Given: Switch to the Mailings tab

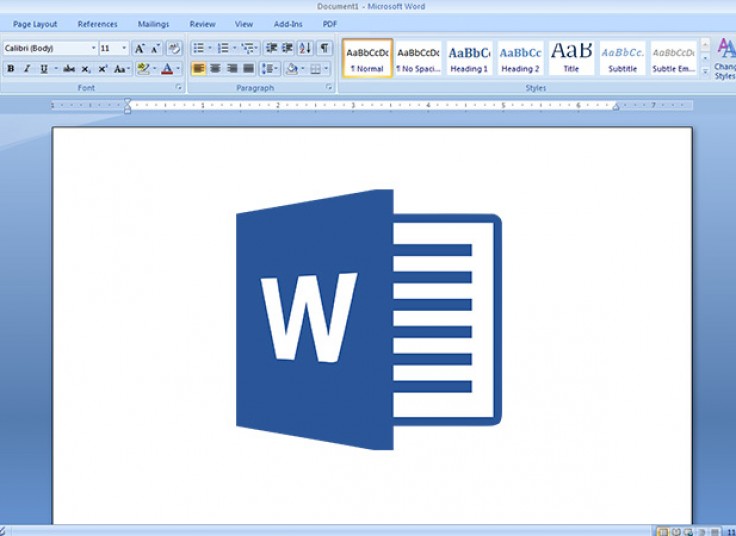Looking at the screenshot, I should [153, 24].
